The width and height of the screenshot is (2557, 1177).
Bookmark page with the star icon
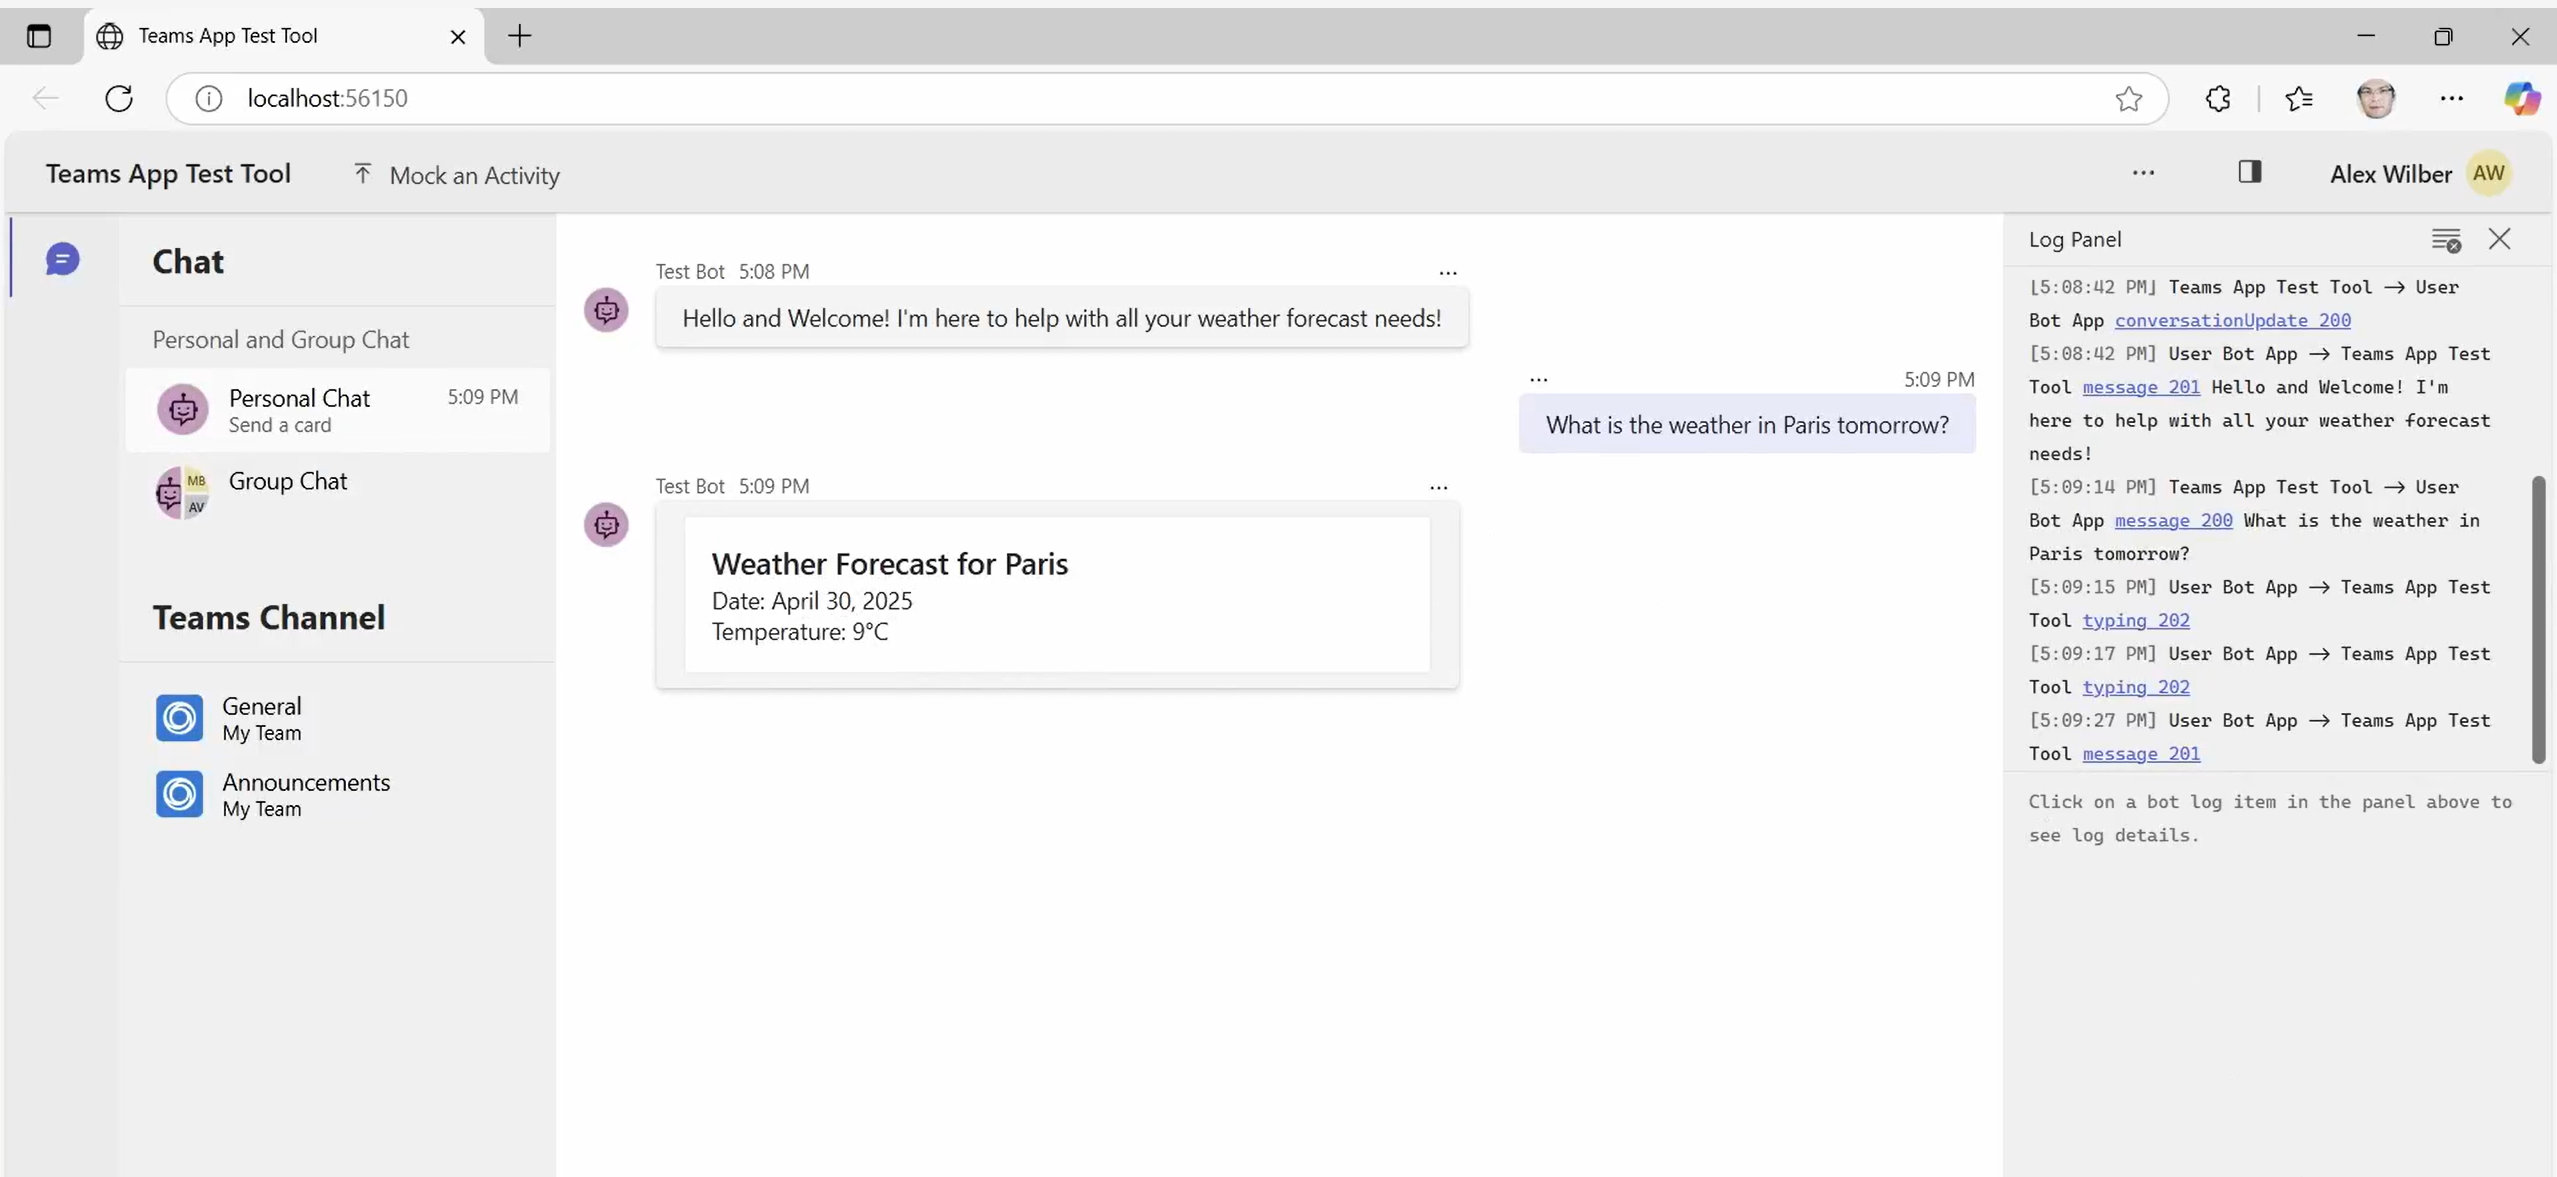[2128, 98]
